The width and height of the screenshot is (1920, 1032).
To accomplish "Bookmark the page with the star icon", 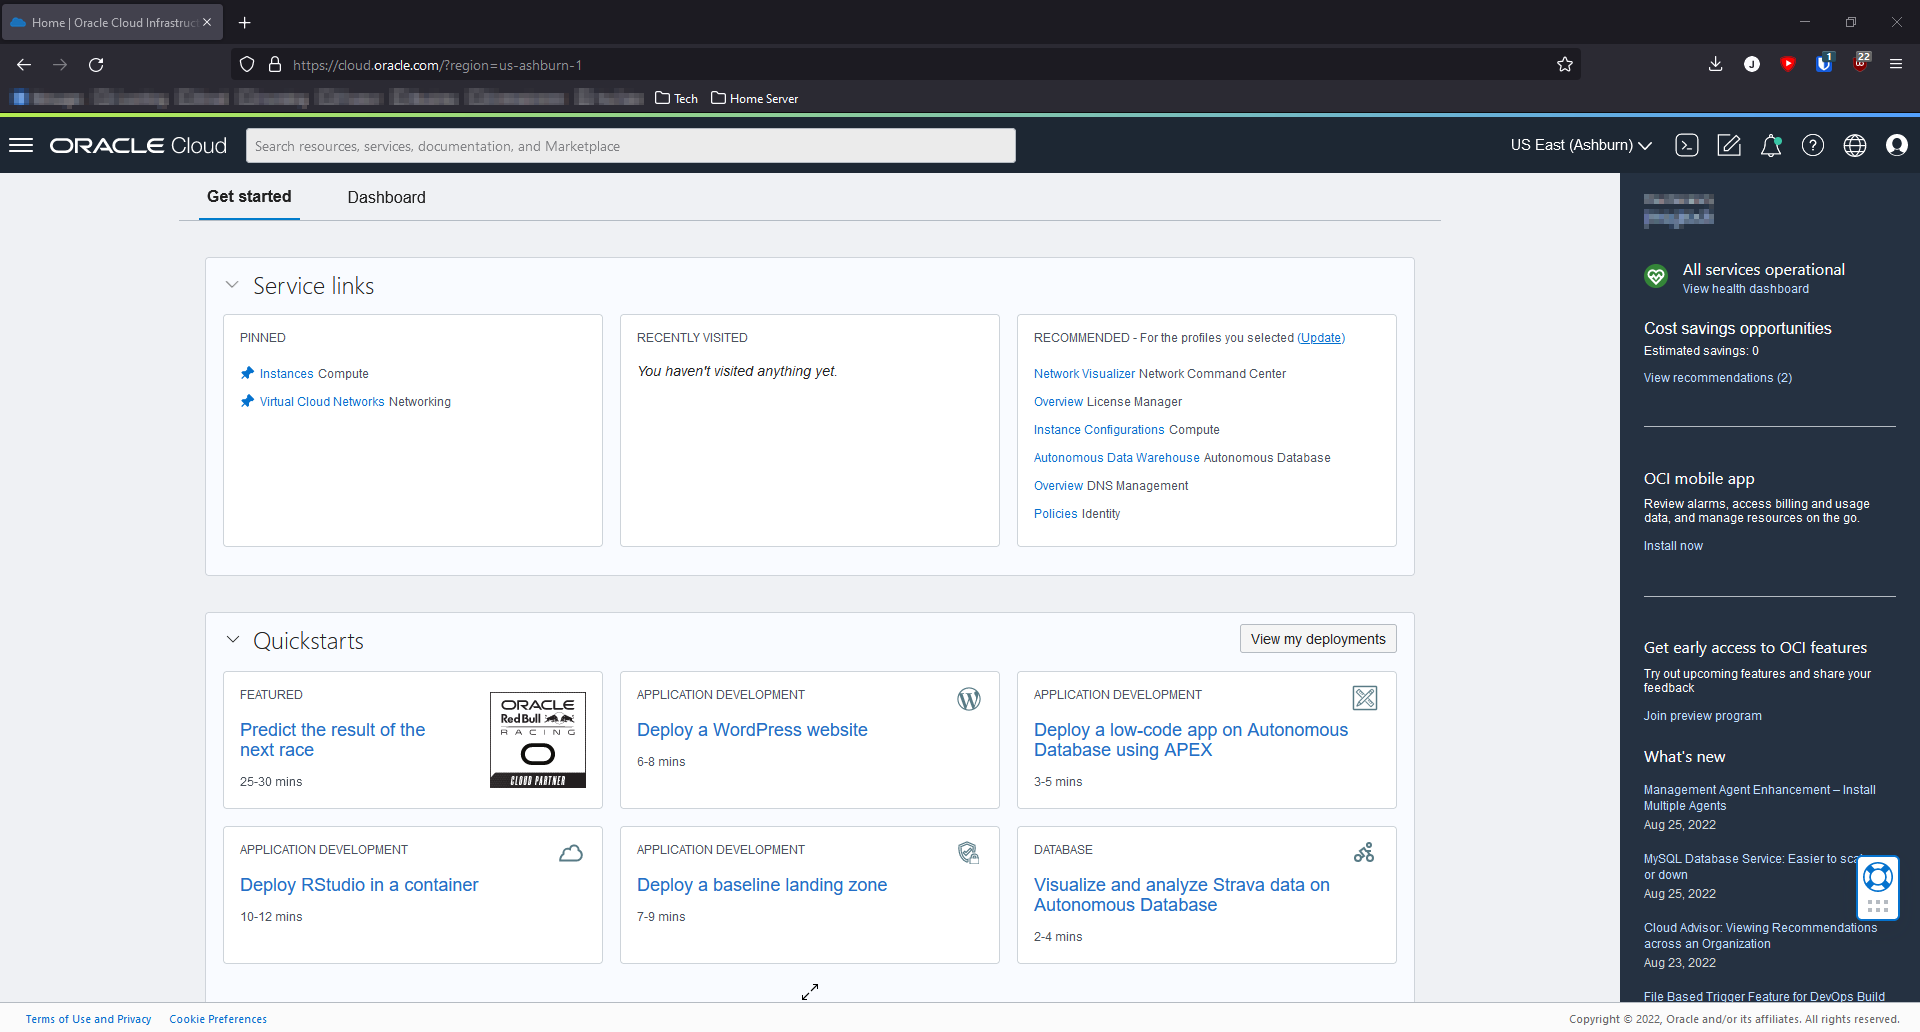I will [x=1565, y=64].
